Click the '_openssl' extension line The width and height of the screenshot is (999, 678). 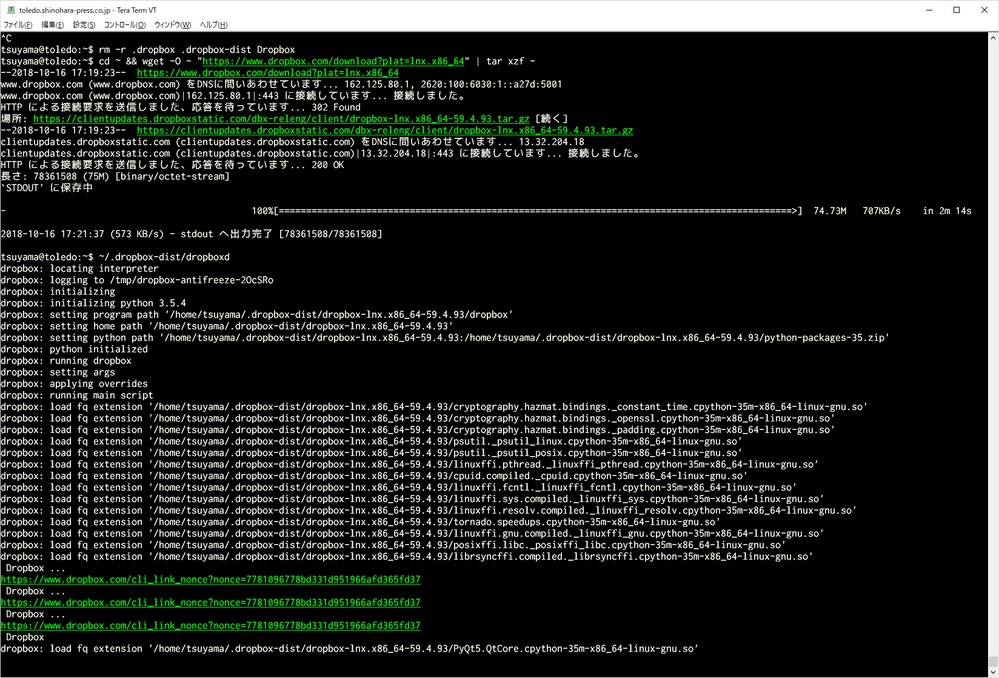(418, 418)
